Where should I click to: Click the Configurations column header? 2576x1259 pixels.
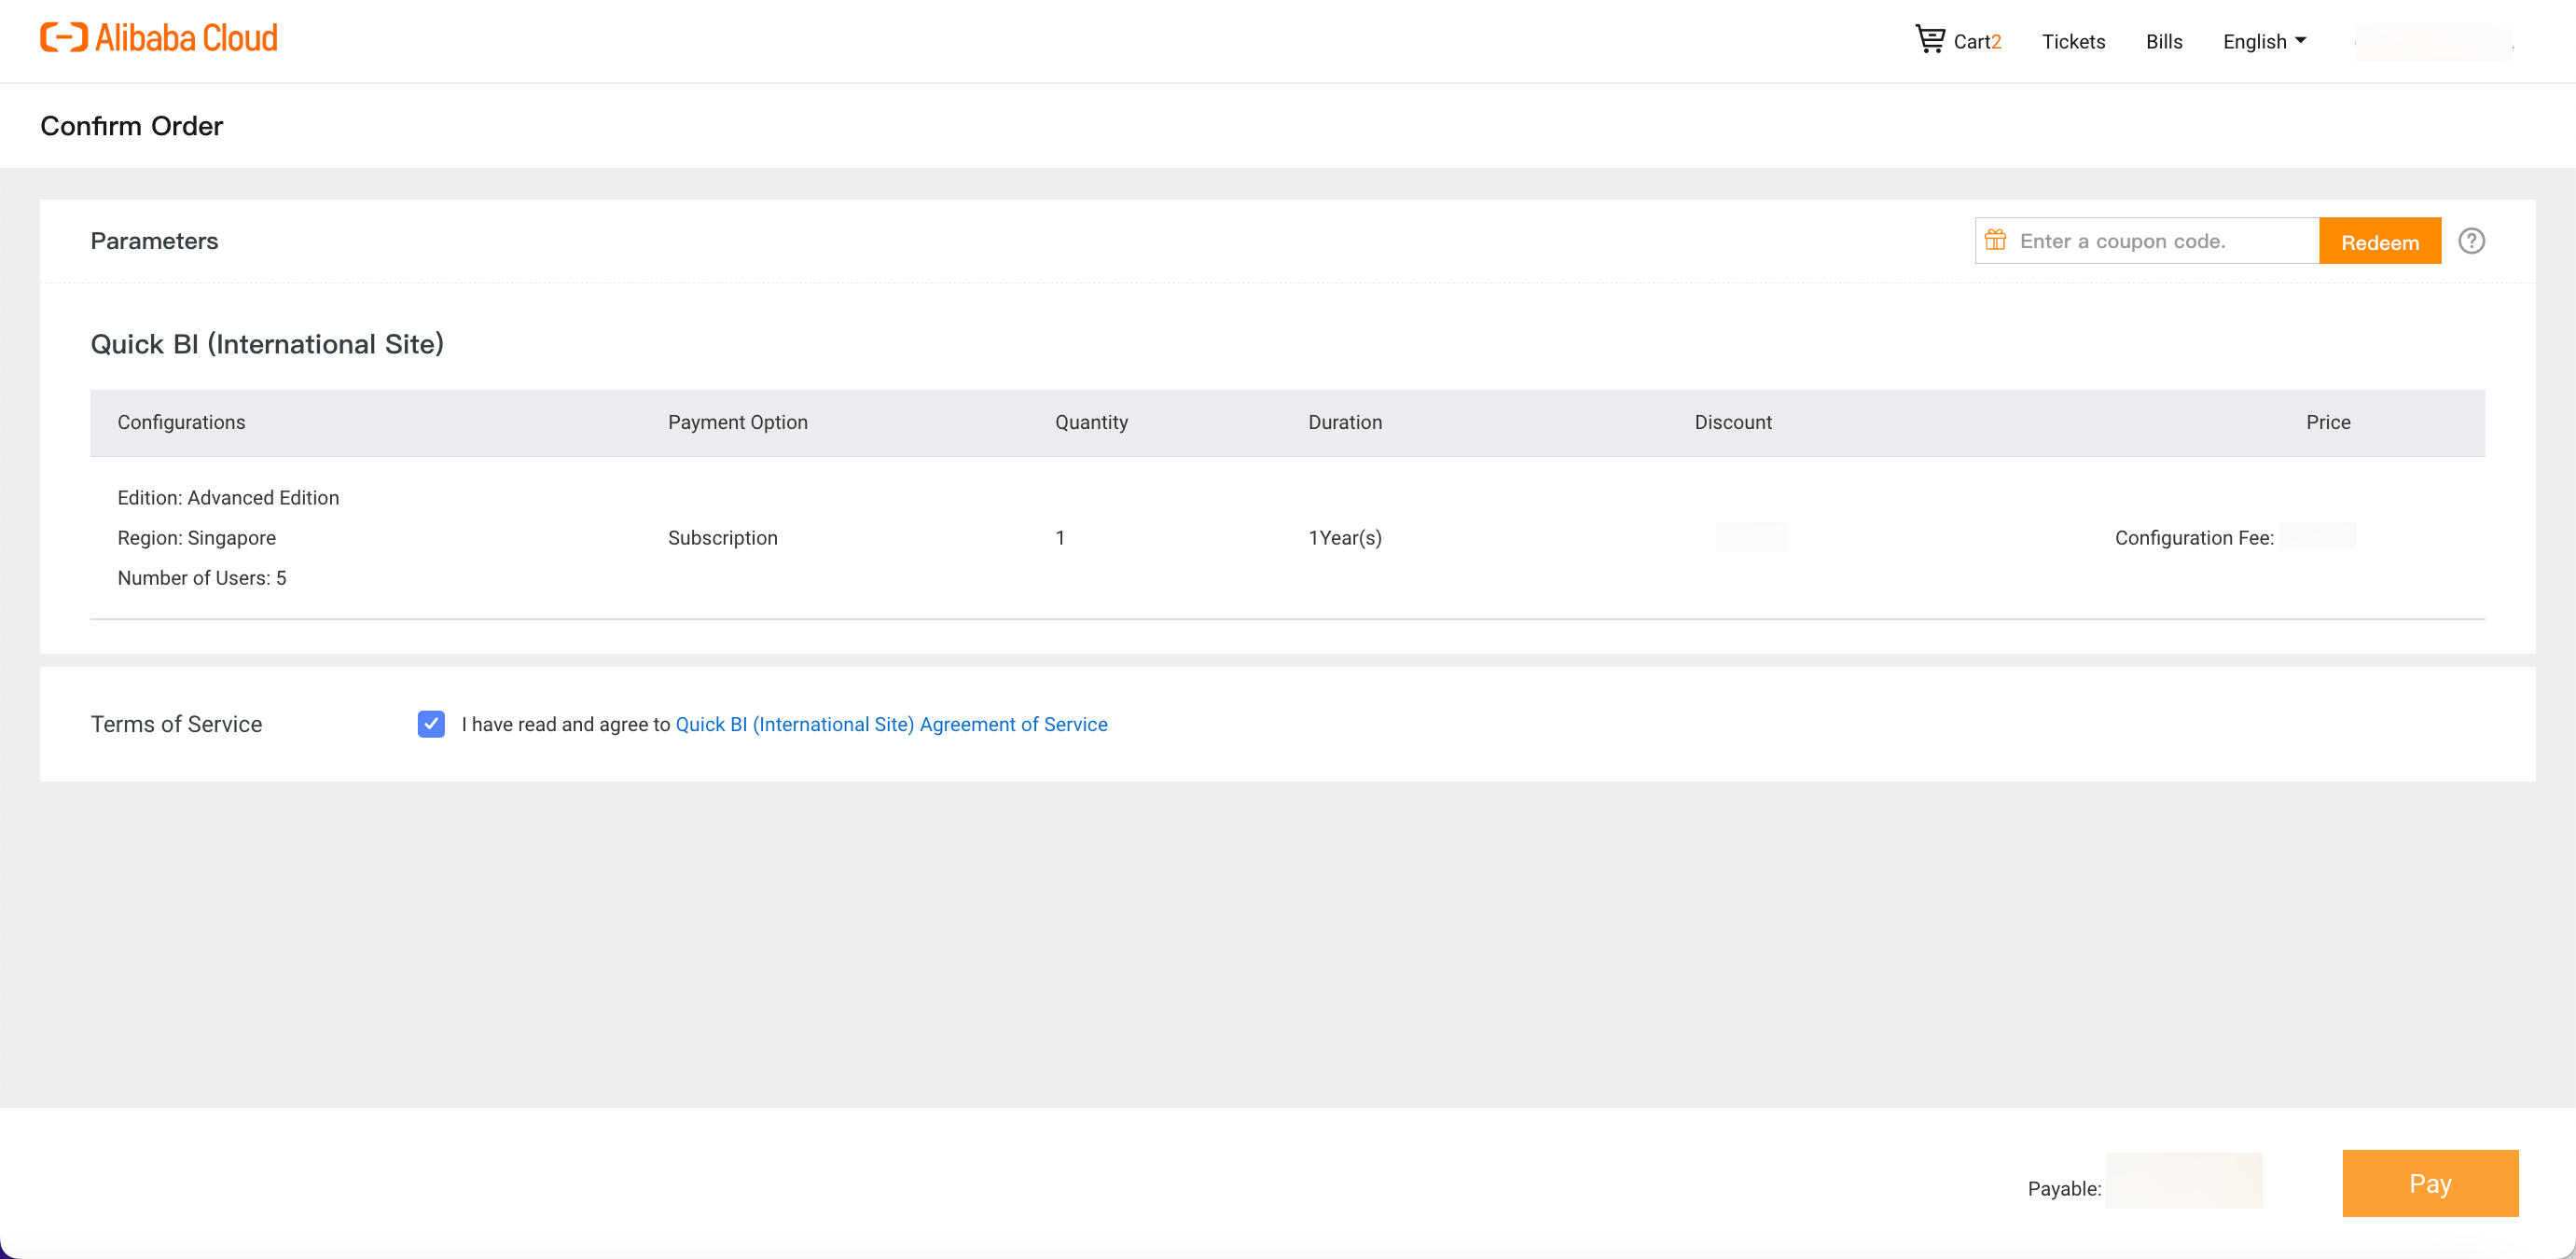tap(181, 422)
